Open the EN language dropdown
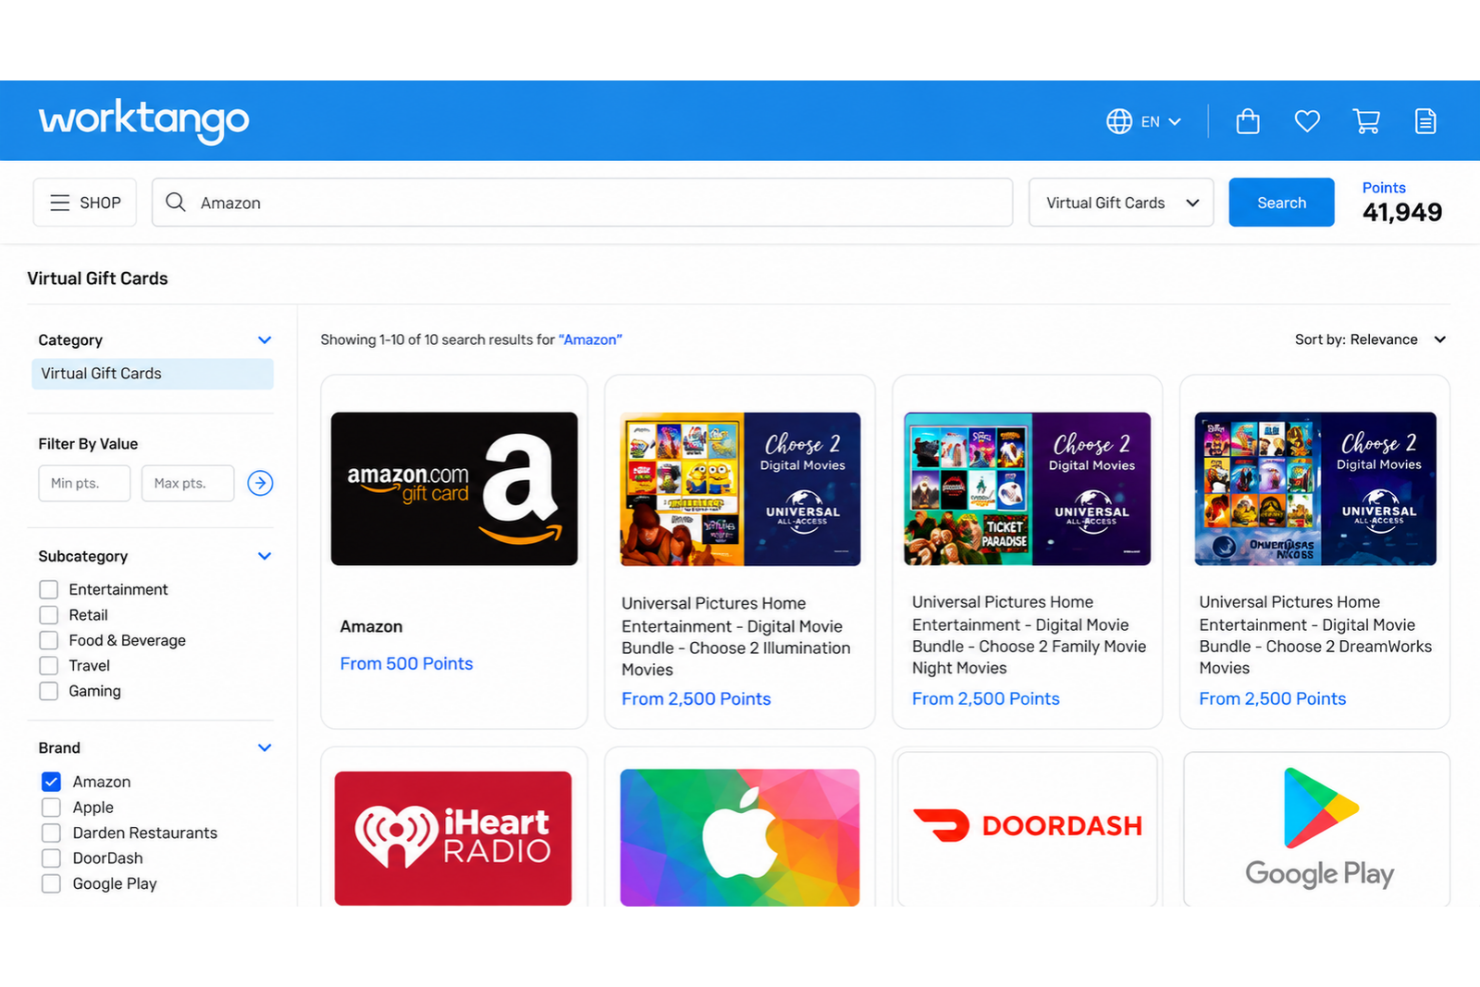The width and height of the screenshot is (1480, 987). [1161, 121]
